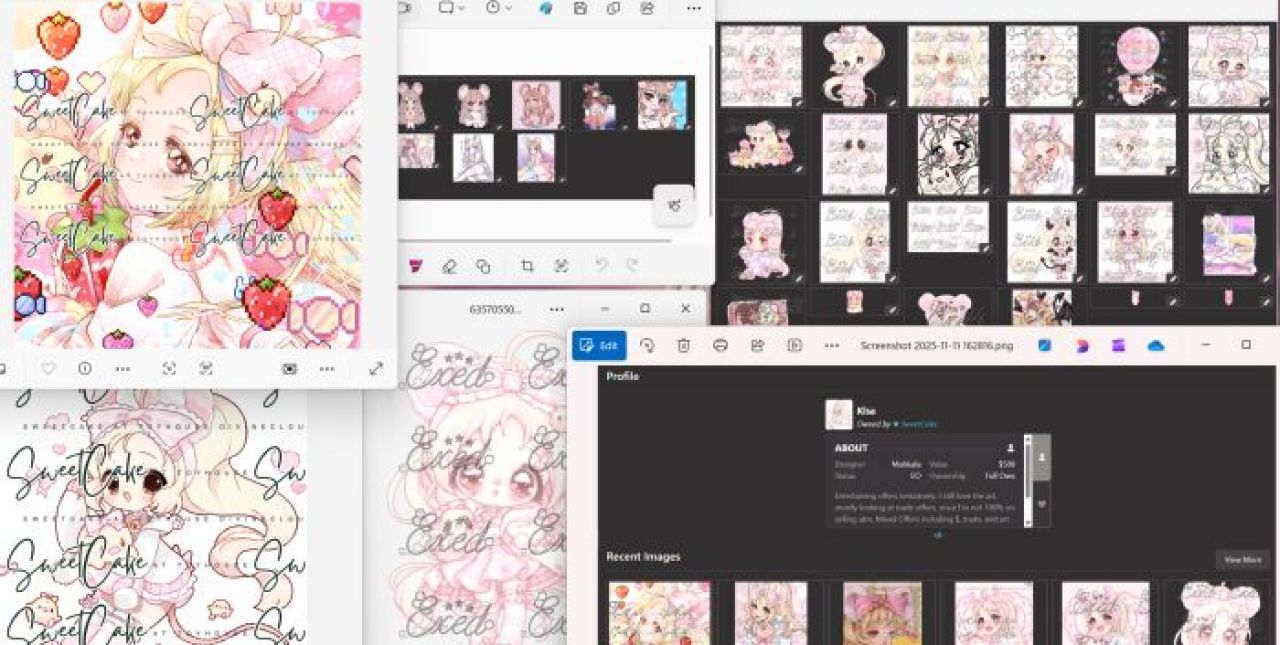The image size is (1280, 645).
Task: Open the See more menu in Snipping Tool
Action: 693,8
